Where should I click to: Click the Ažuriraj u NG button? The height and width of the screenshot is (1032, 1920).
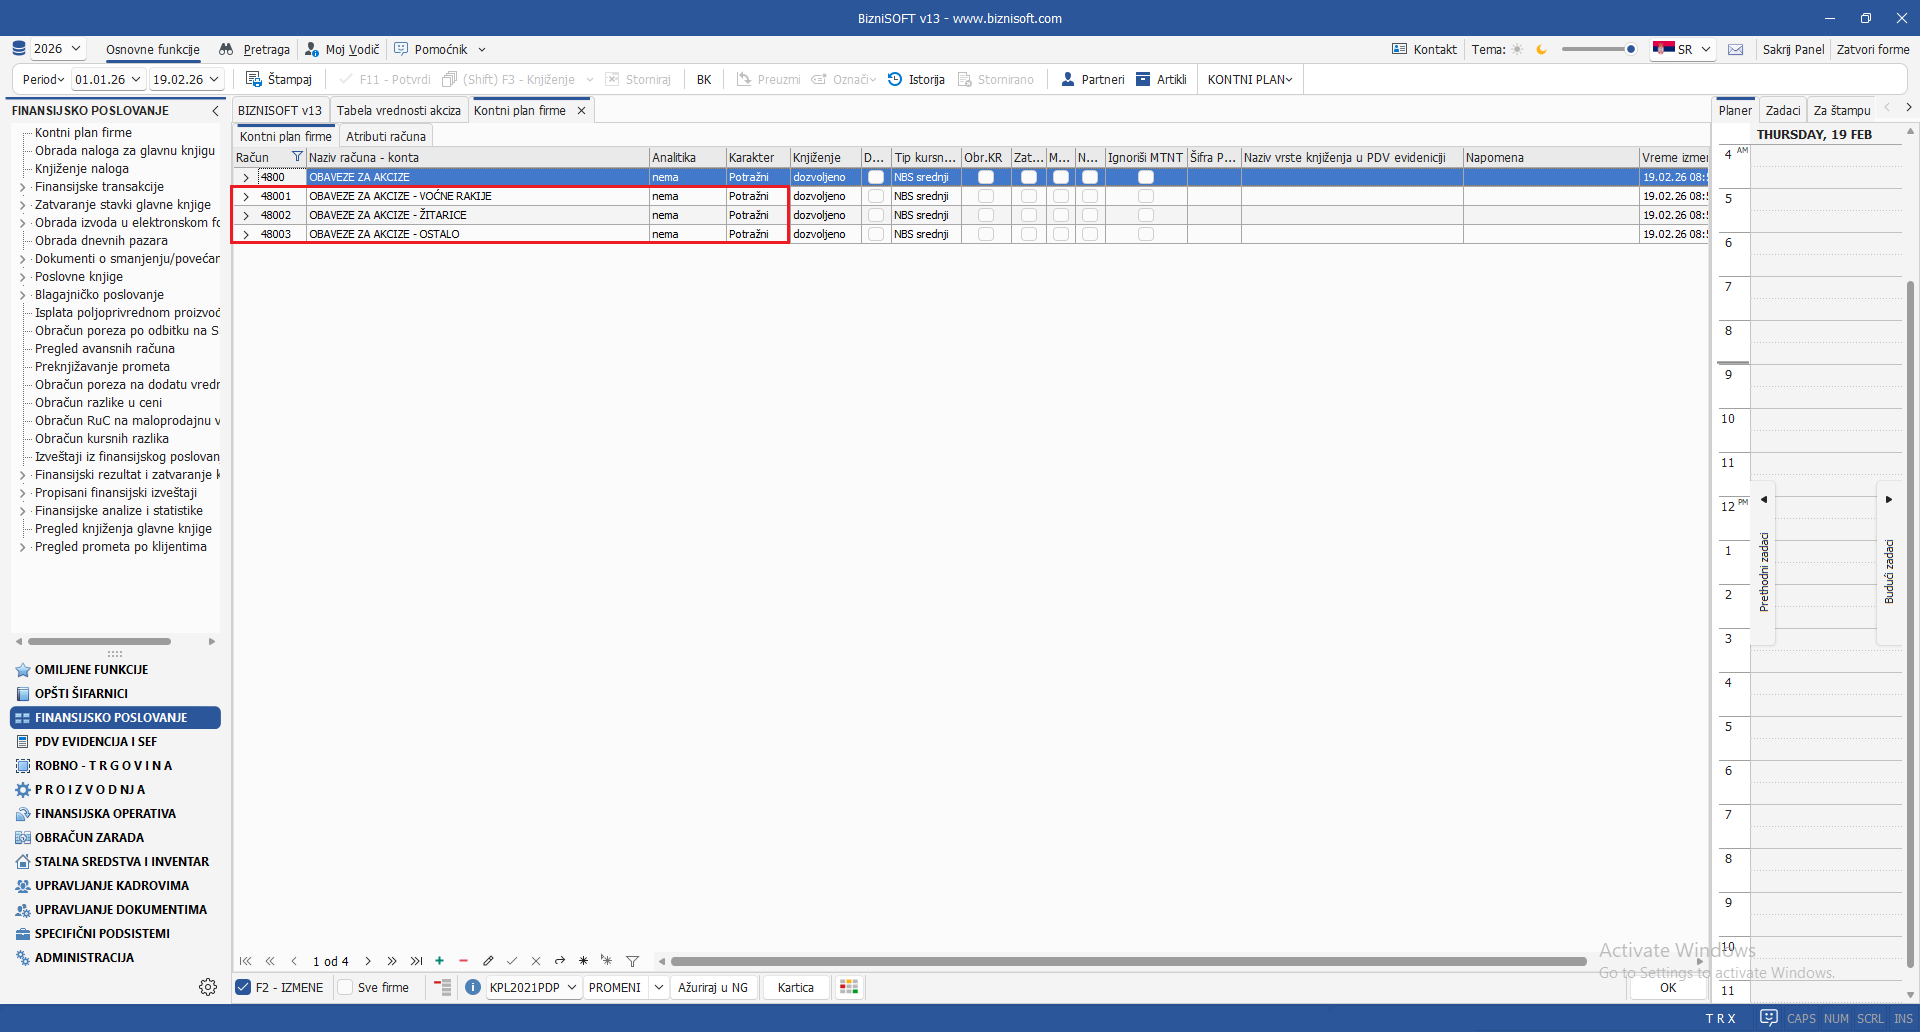[713, 987]
